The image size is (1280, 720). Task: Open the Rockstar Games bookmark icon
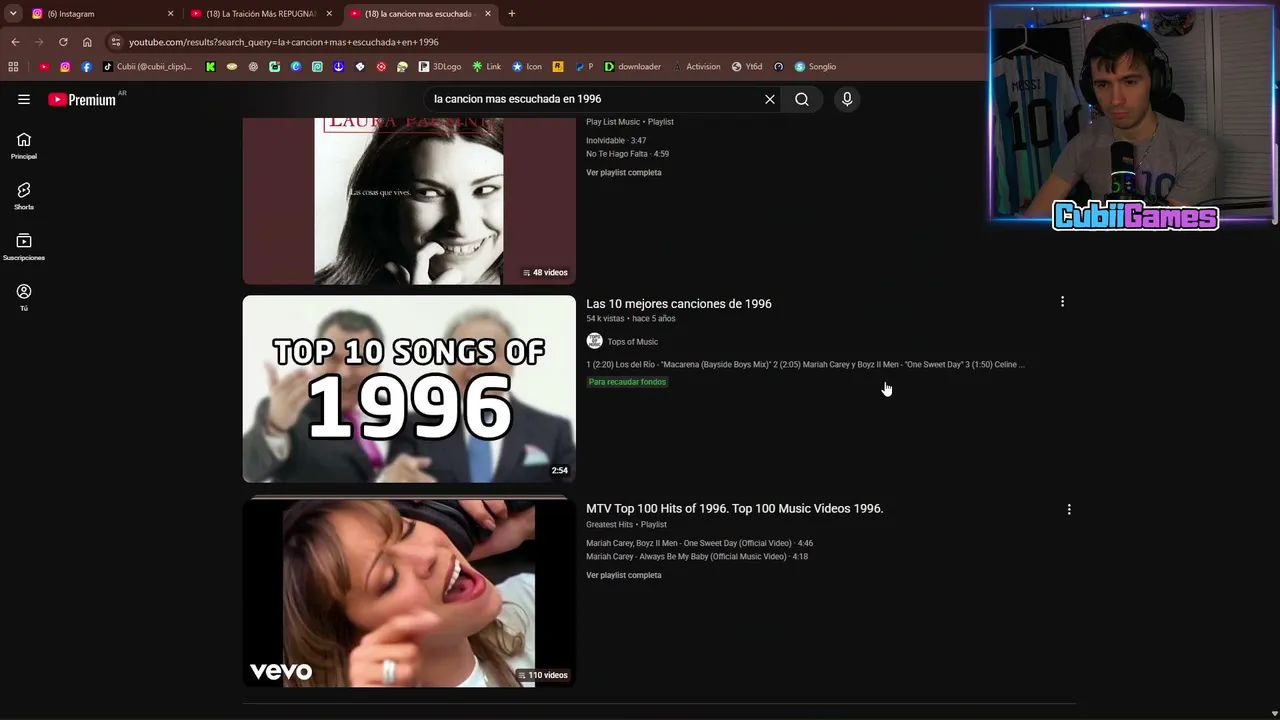pos(558,67)
